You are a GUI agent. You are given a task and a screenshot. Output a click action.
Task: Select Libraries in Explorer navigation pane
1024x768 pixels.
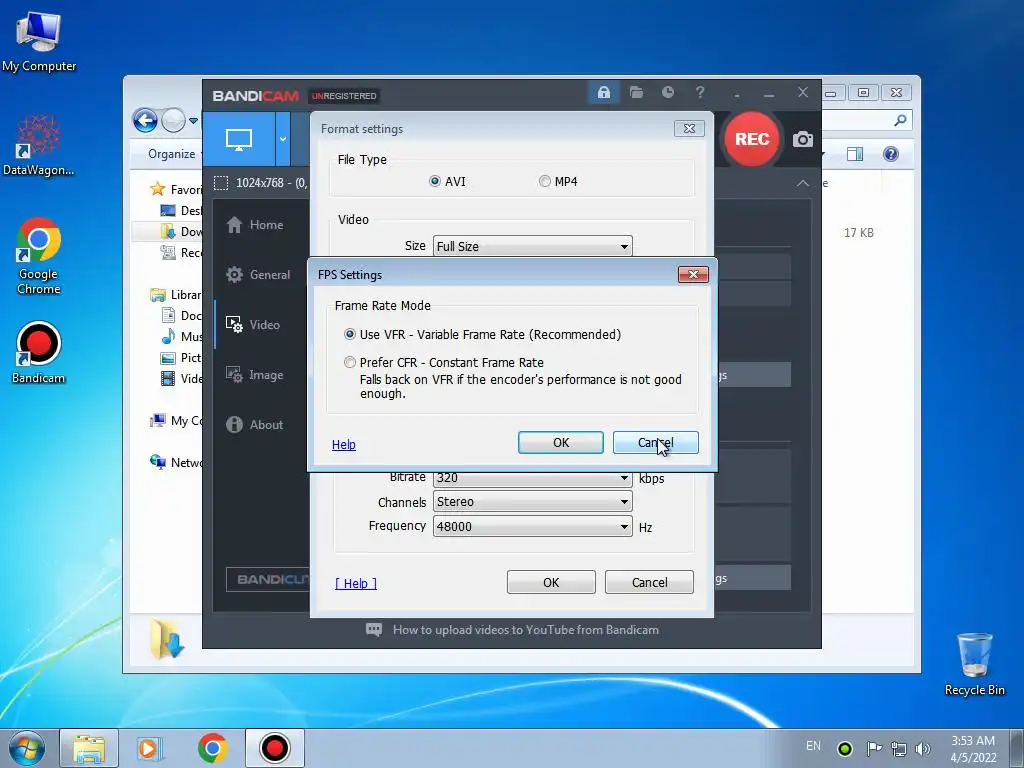(x=176, y=295)
